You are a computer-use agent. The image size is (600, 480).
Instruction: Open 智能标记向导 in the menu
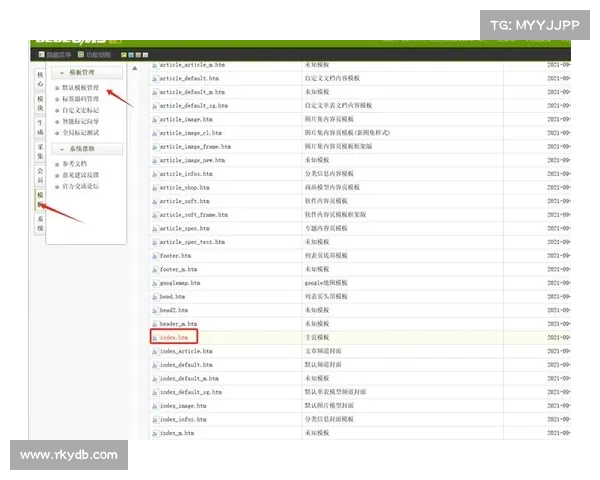click(x=80, y=121)
